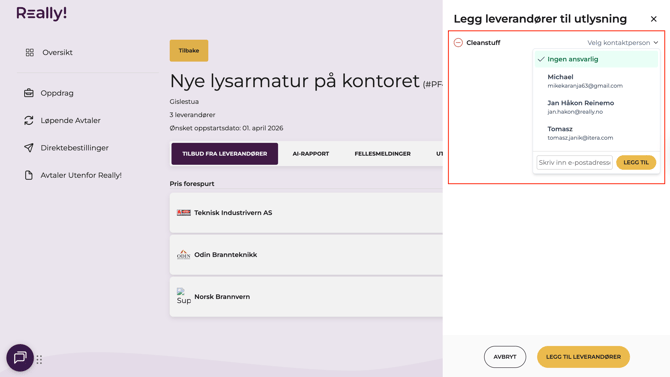Choose Tomasz as contact person

coord(596,133)
